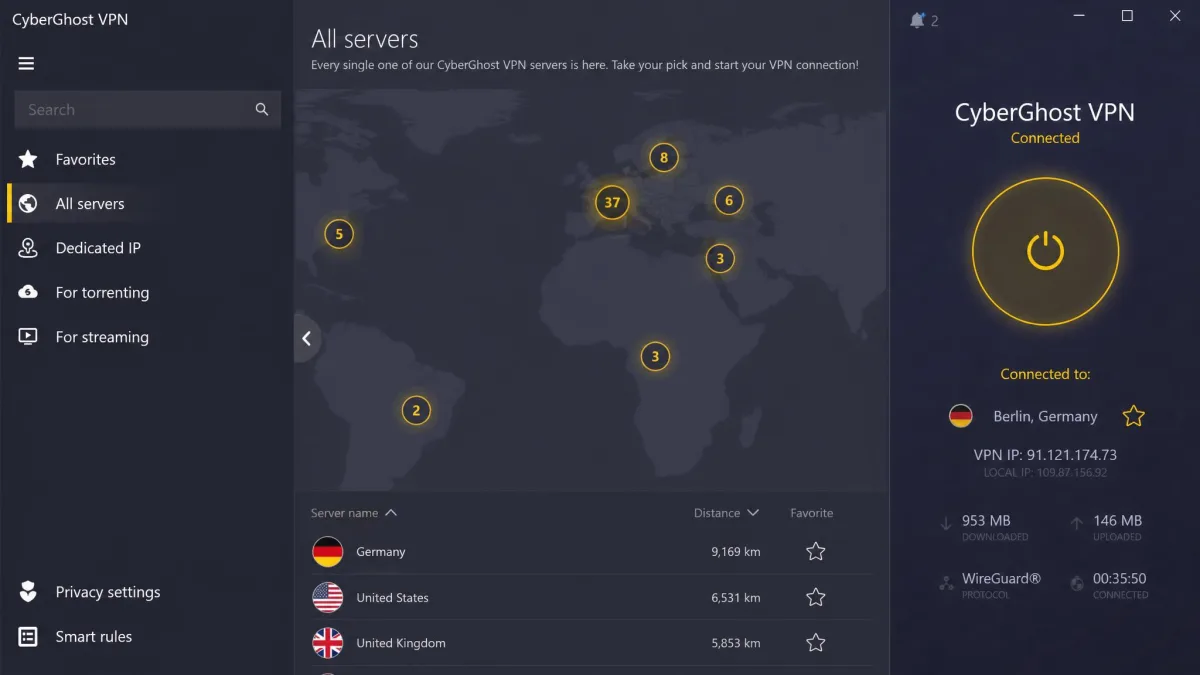The image size is (1200, 675).
Task: Click the German flag beside Berlin
Action: click(960, 416)
